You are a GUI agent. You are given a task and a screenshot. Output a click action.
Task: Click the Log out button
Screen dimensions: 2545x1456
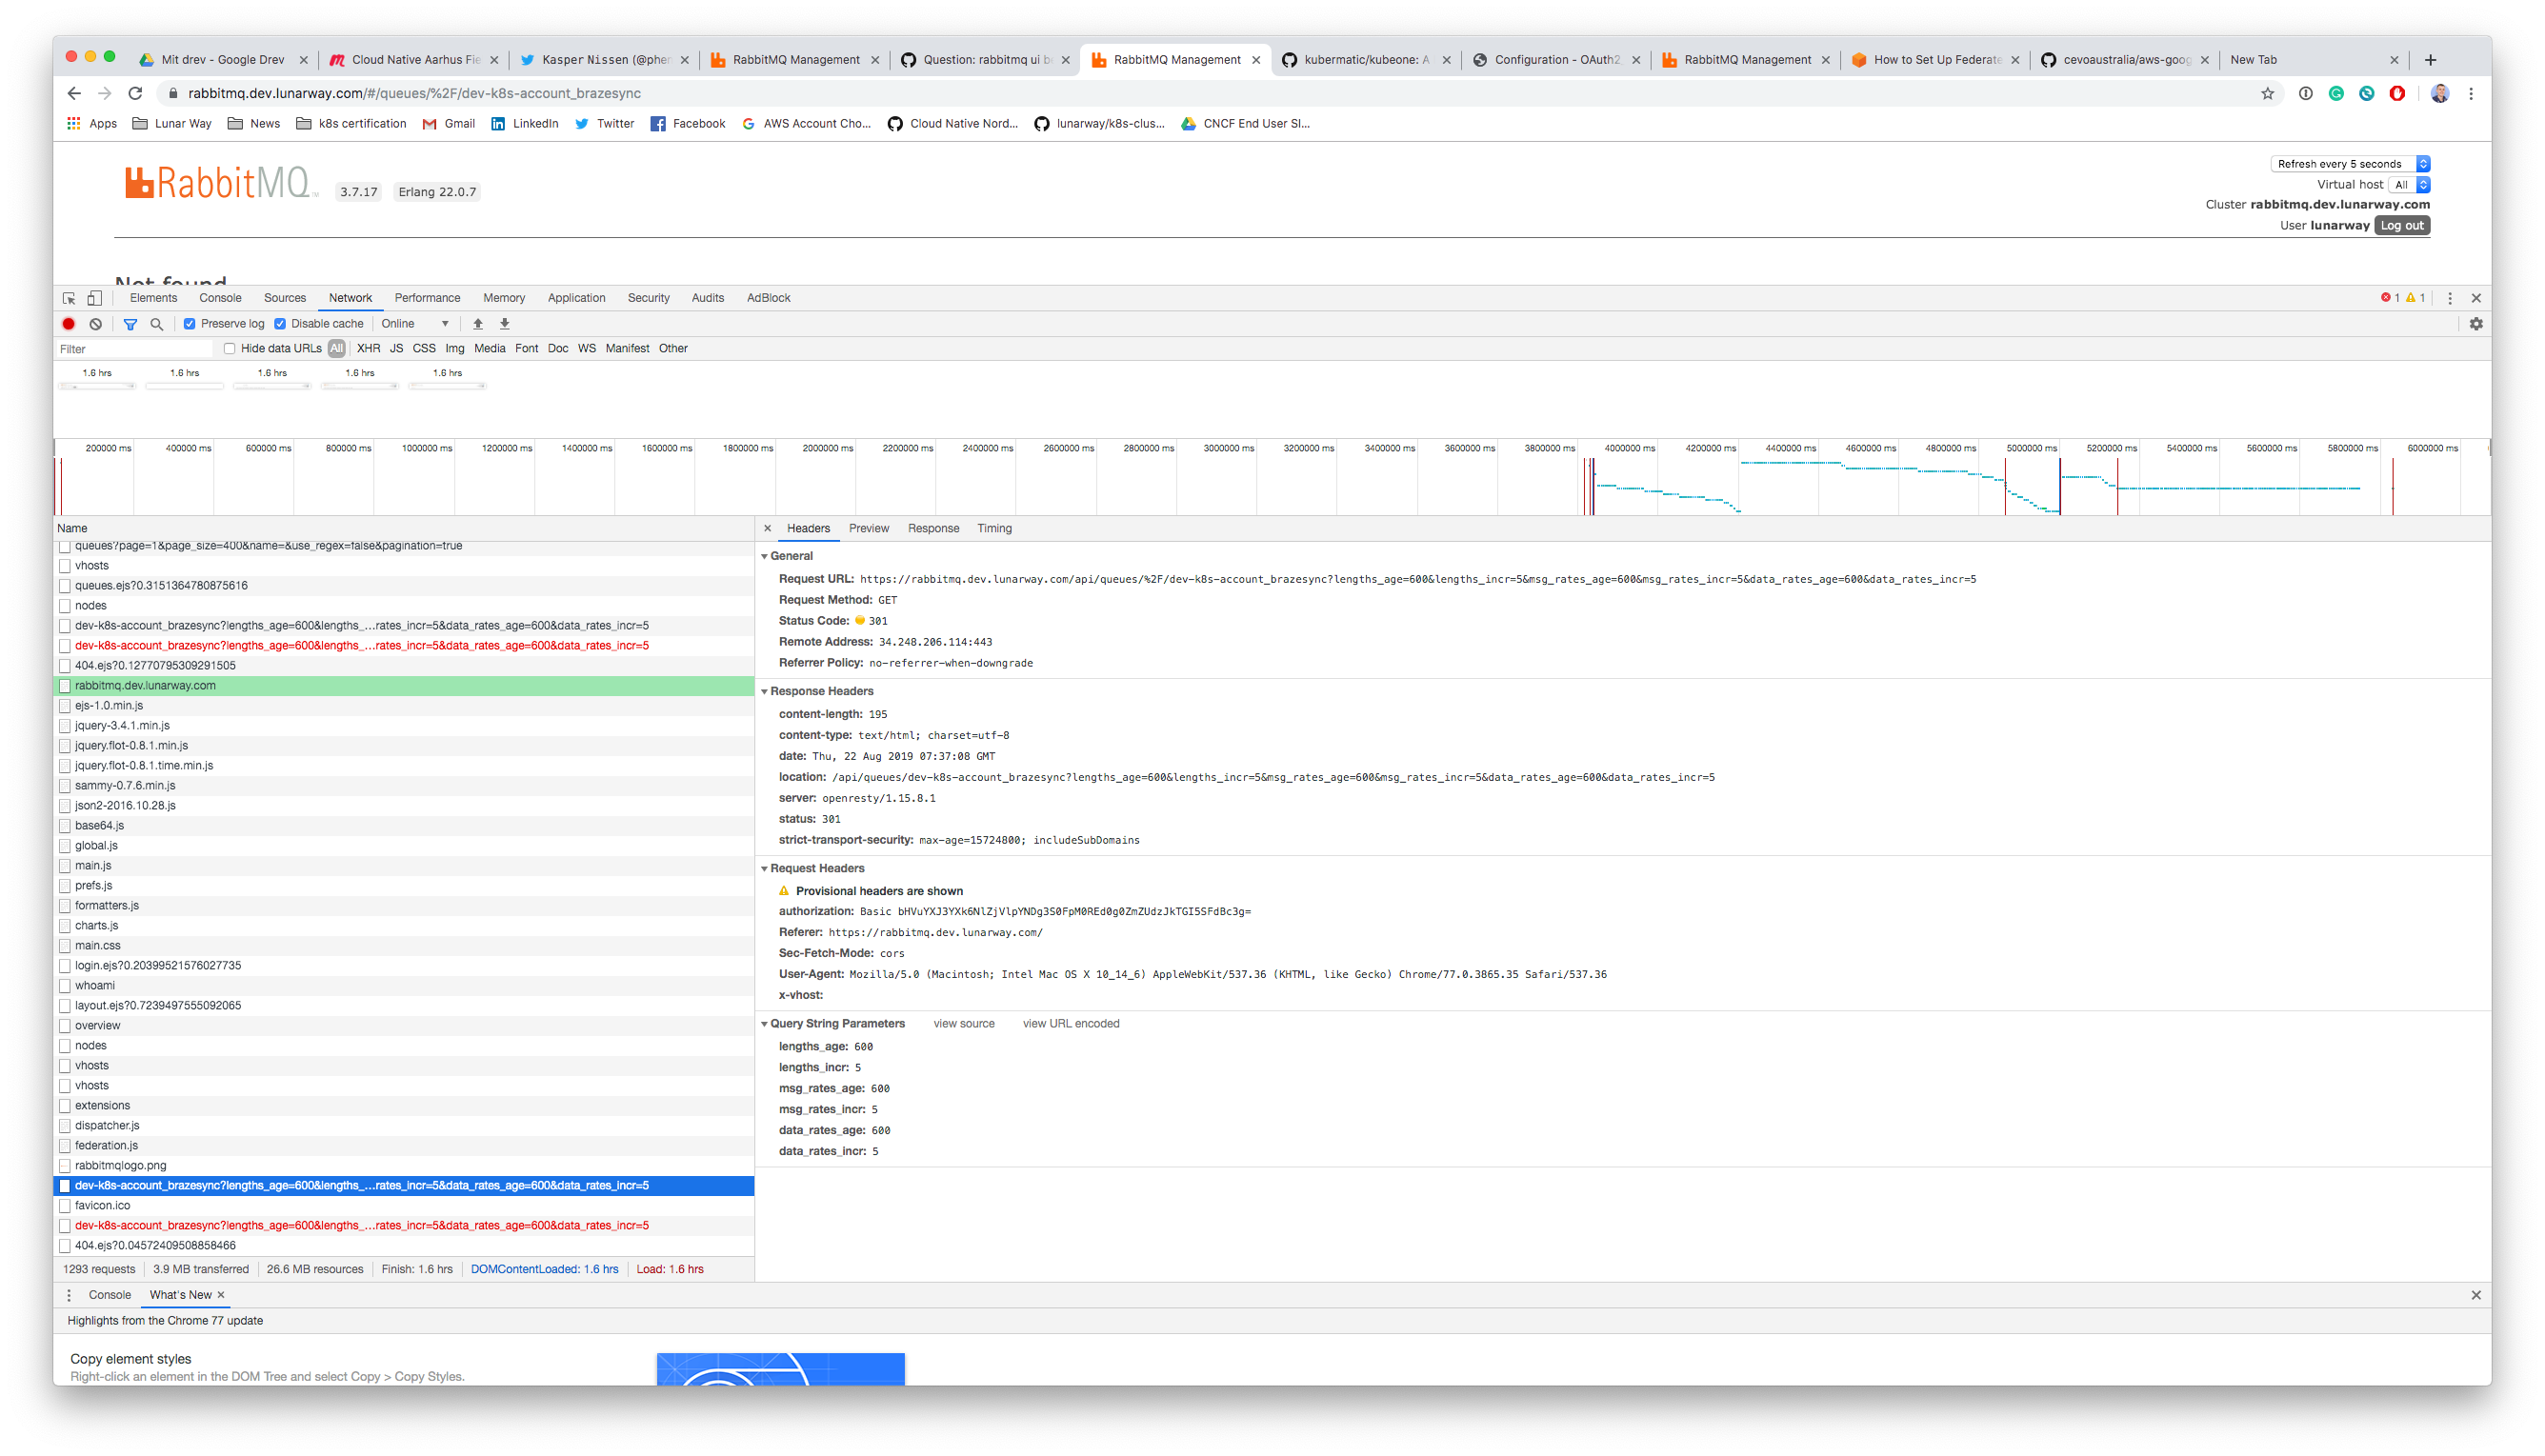pyautogui.click(x=2402, y=226)
